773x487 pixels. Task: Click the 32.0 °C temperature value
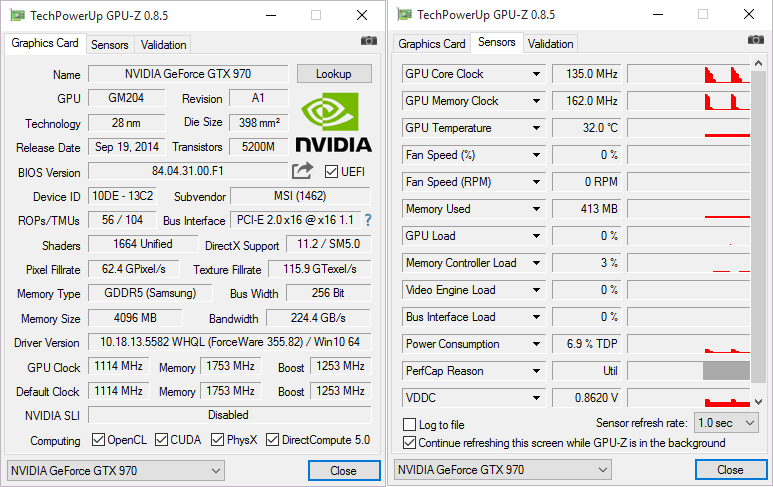pos(587,128)
